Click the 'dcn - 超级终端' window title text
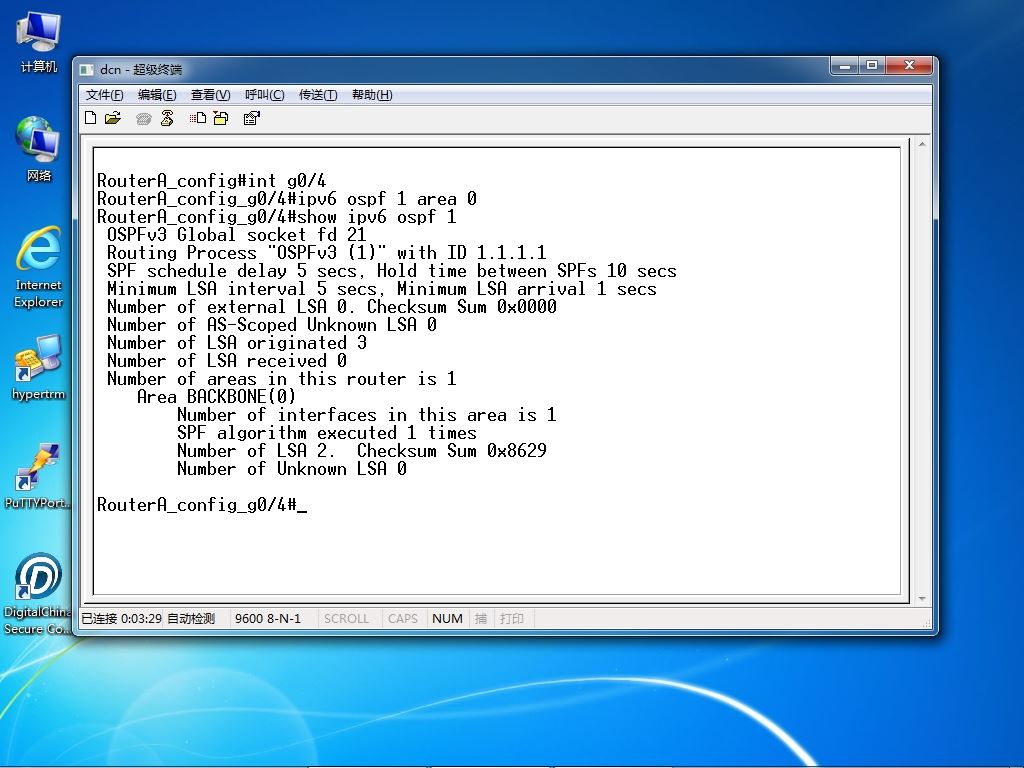 point(140,69)
